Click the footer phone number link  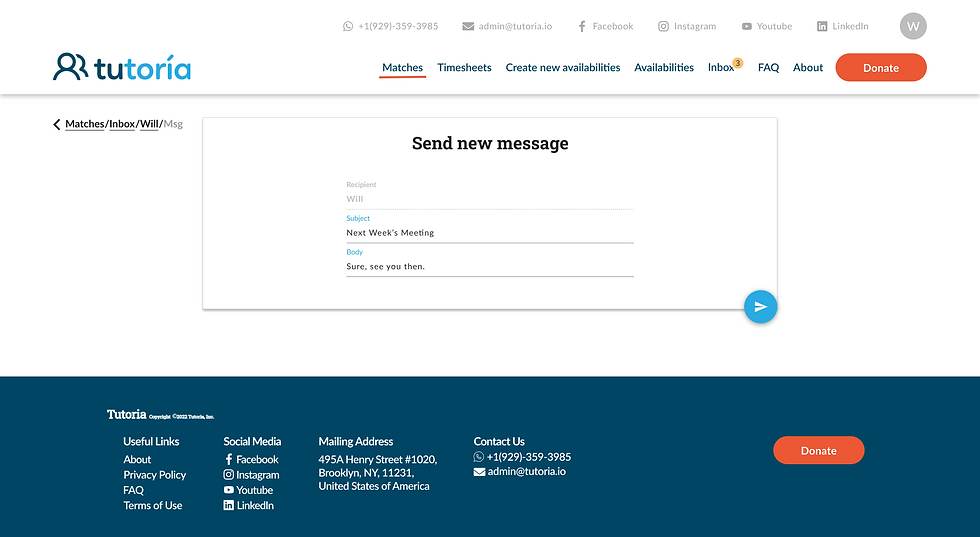[529, 457]
